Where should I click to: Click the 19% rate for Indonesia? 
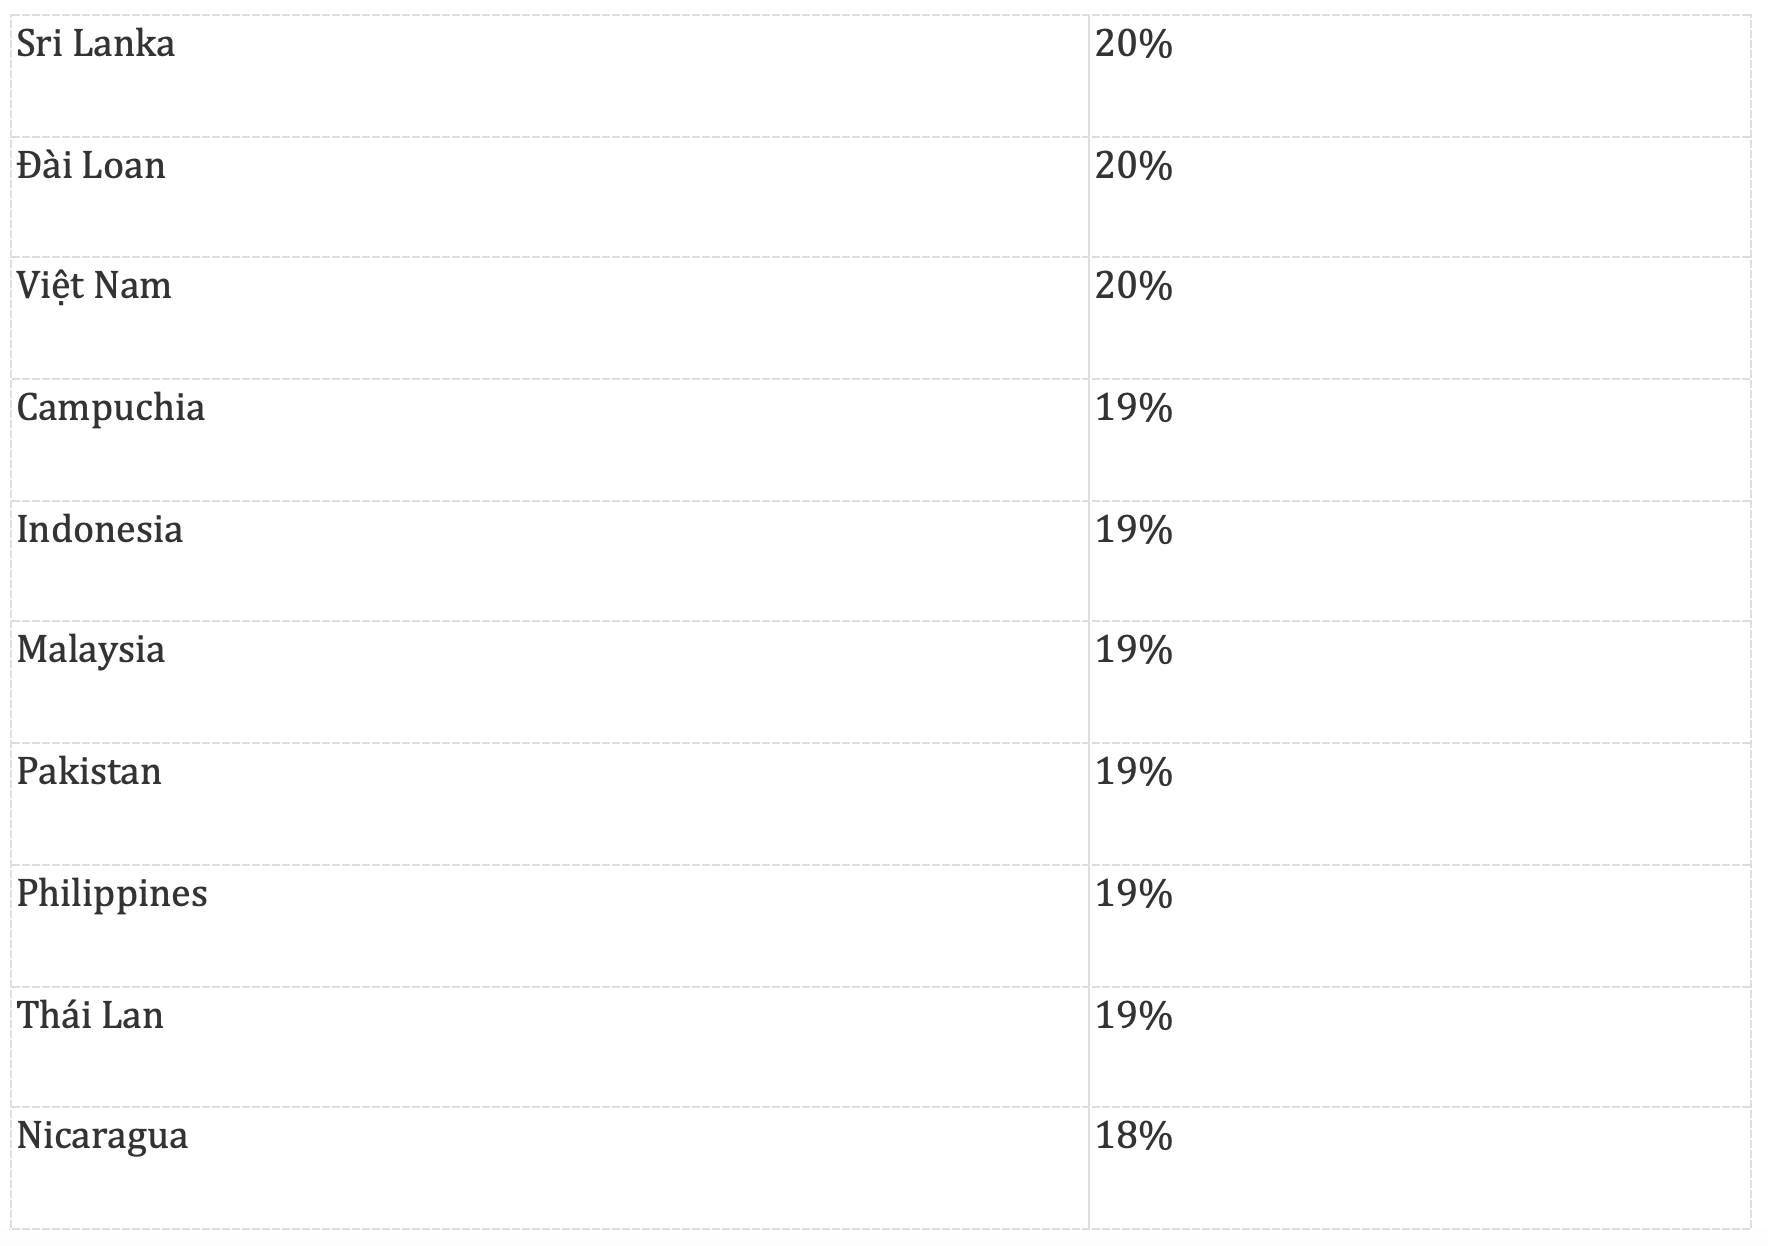pos(1133,530)
